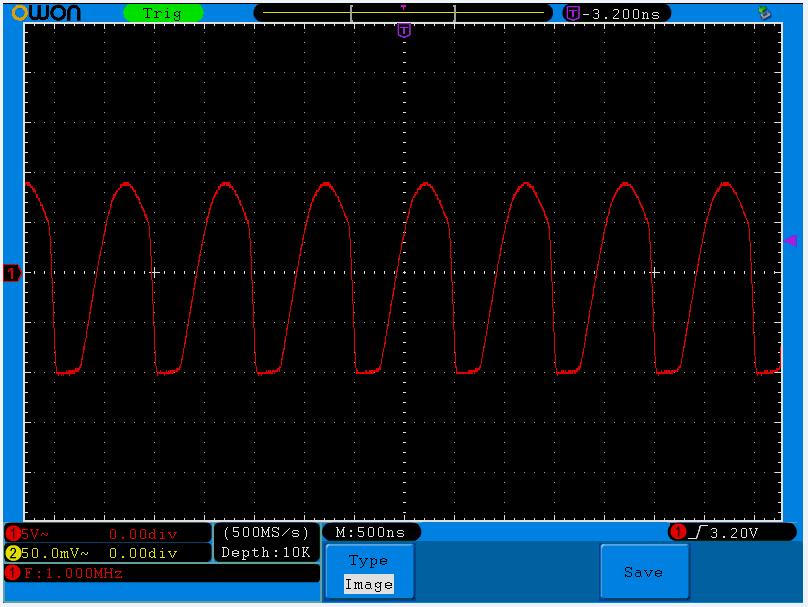This screenshot has width=808, height=607.
Task: Click the red channel 1 zero-level marker
Action: point(12,272)
